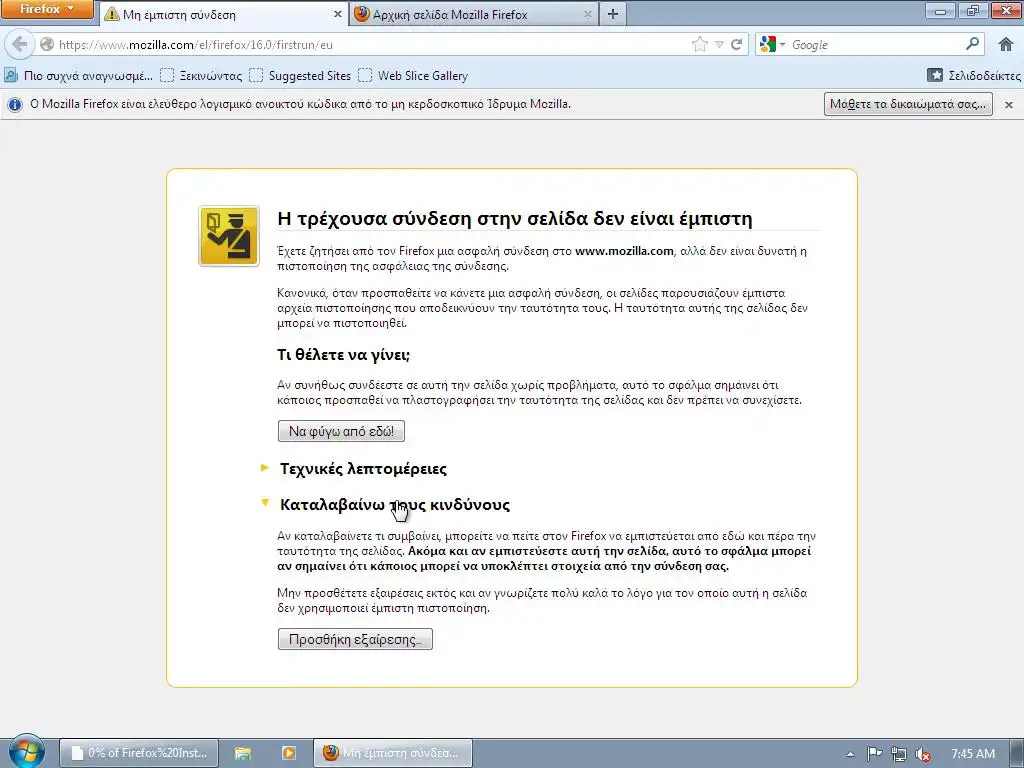Click the muted volume tray icon
Screen dimensions: 1024x768
tap(923, 754)
